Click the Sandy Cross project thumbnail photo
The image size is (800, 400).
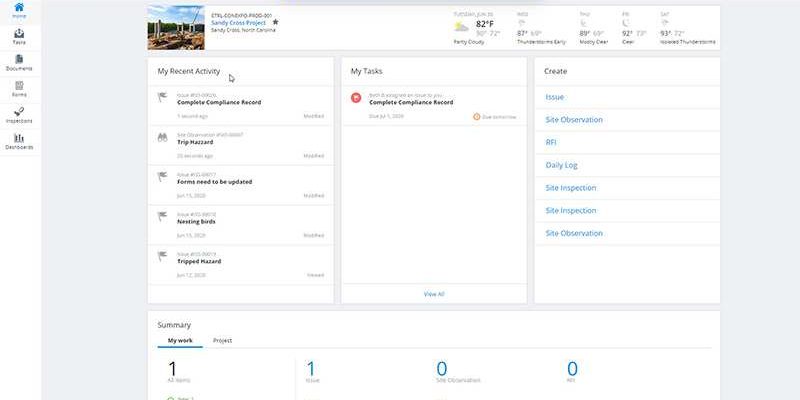176,27
